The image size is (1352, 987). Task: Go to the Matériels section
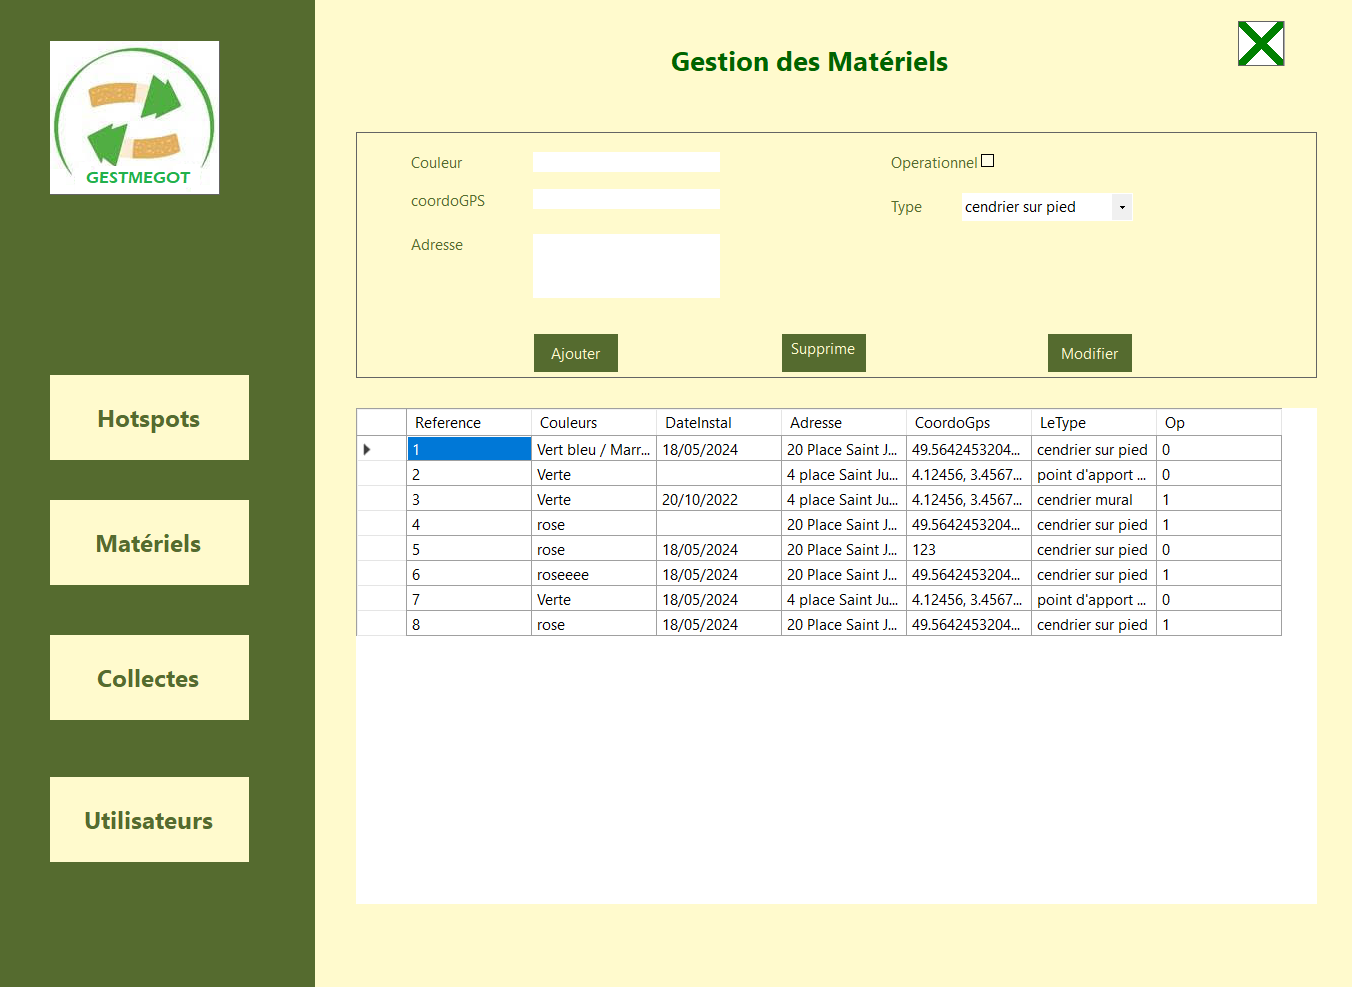click(149, 543)
